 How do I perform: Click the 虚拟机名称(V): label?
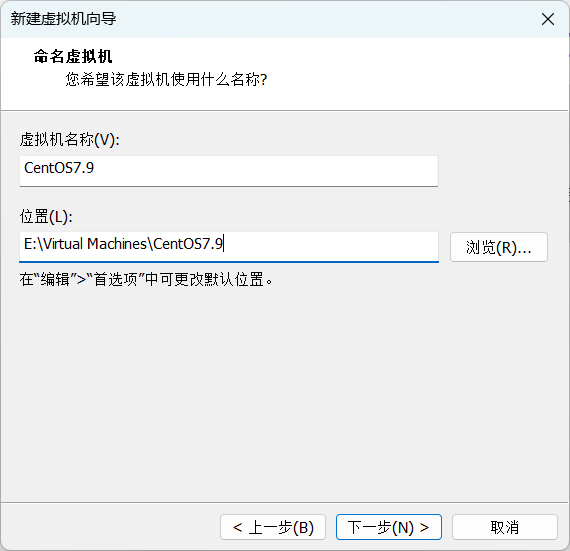click(x=69, y=140)
